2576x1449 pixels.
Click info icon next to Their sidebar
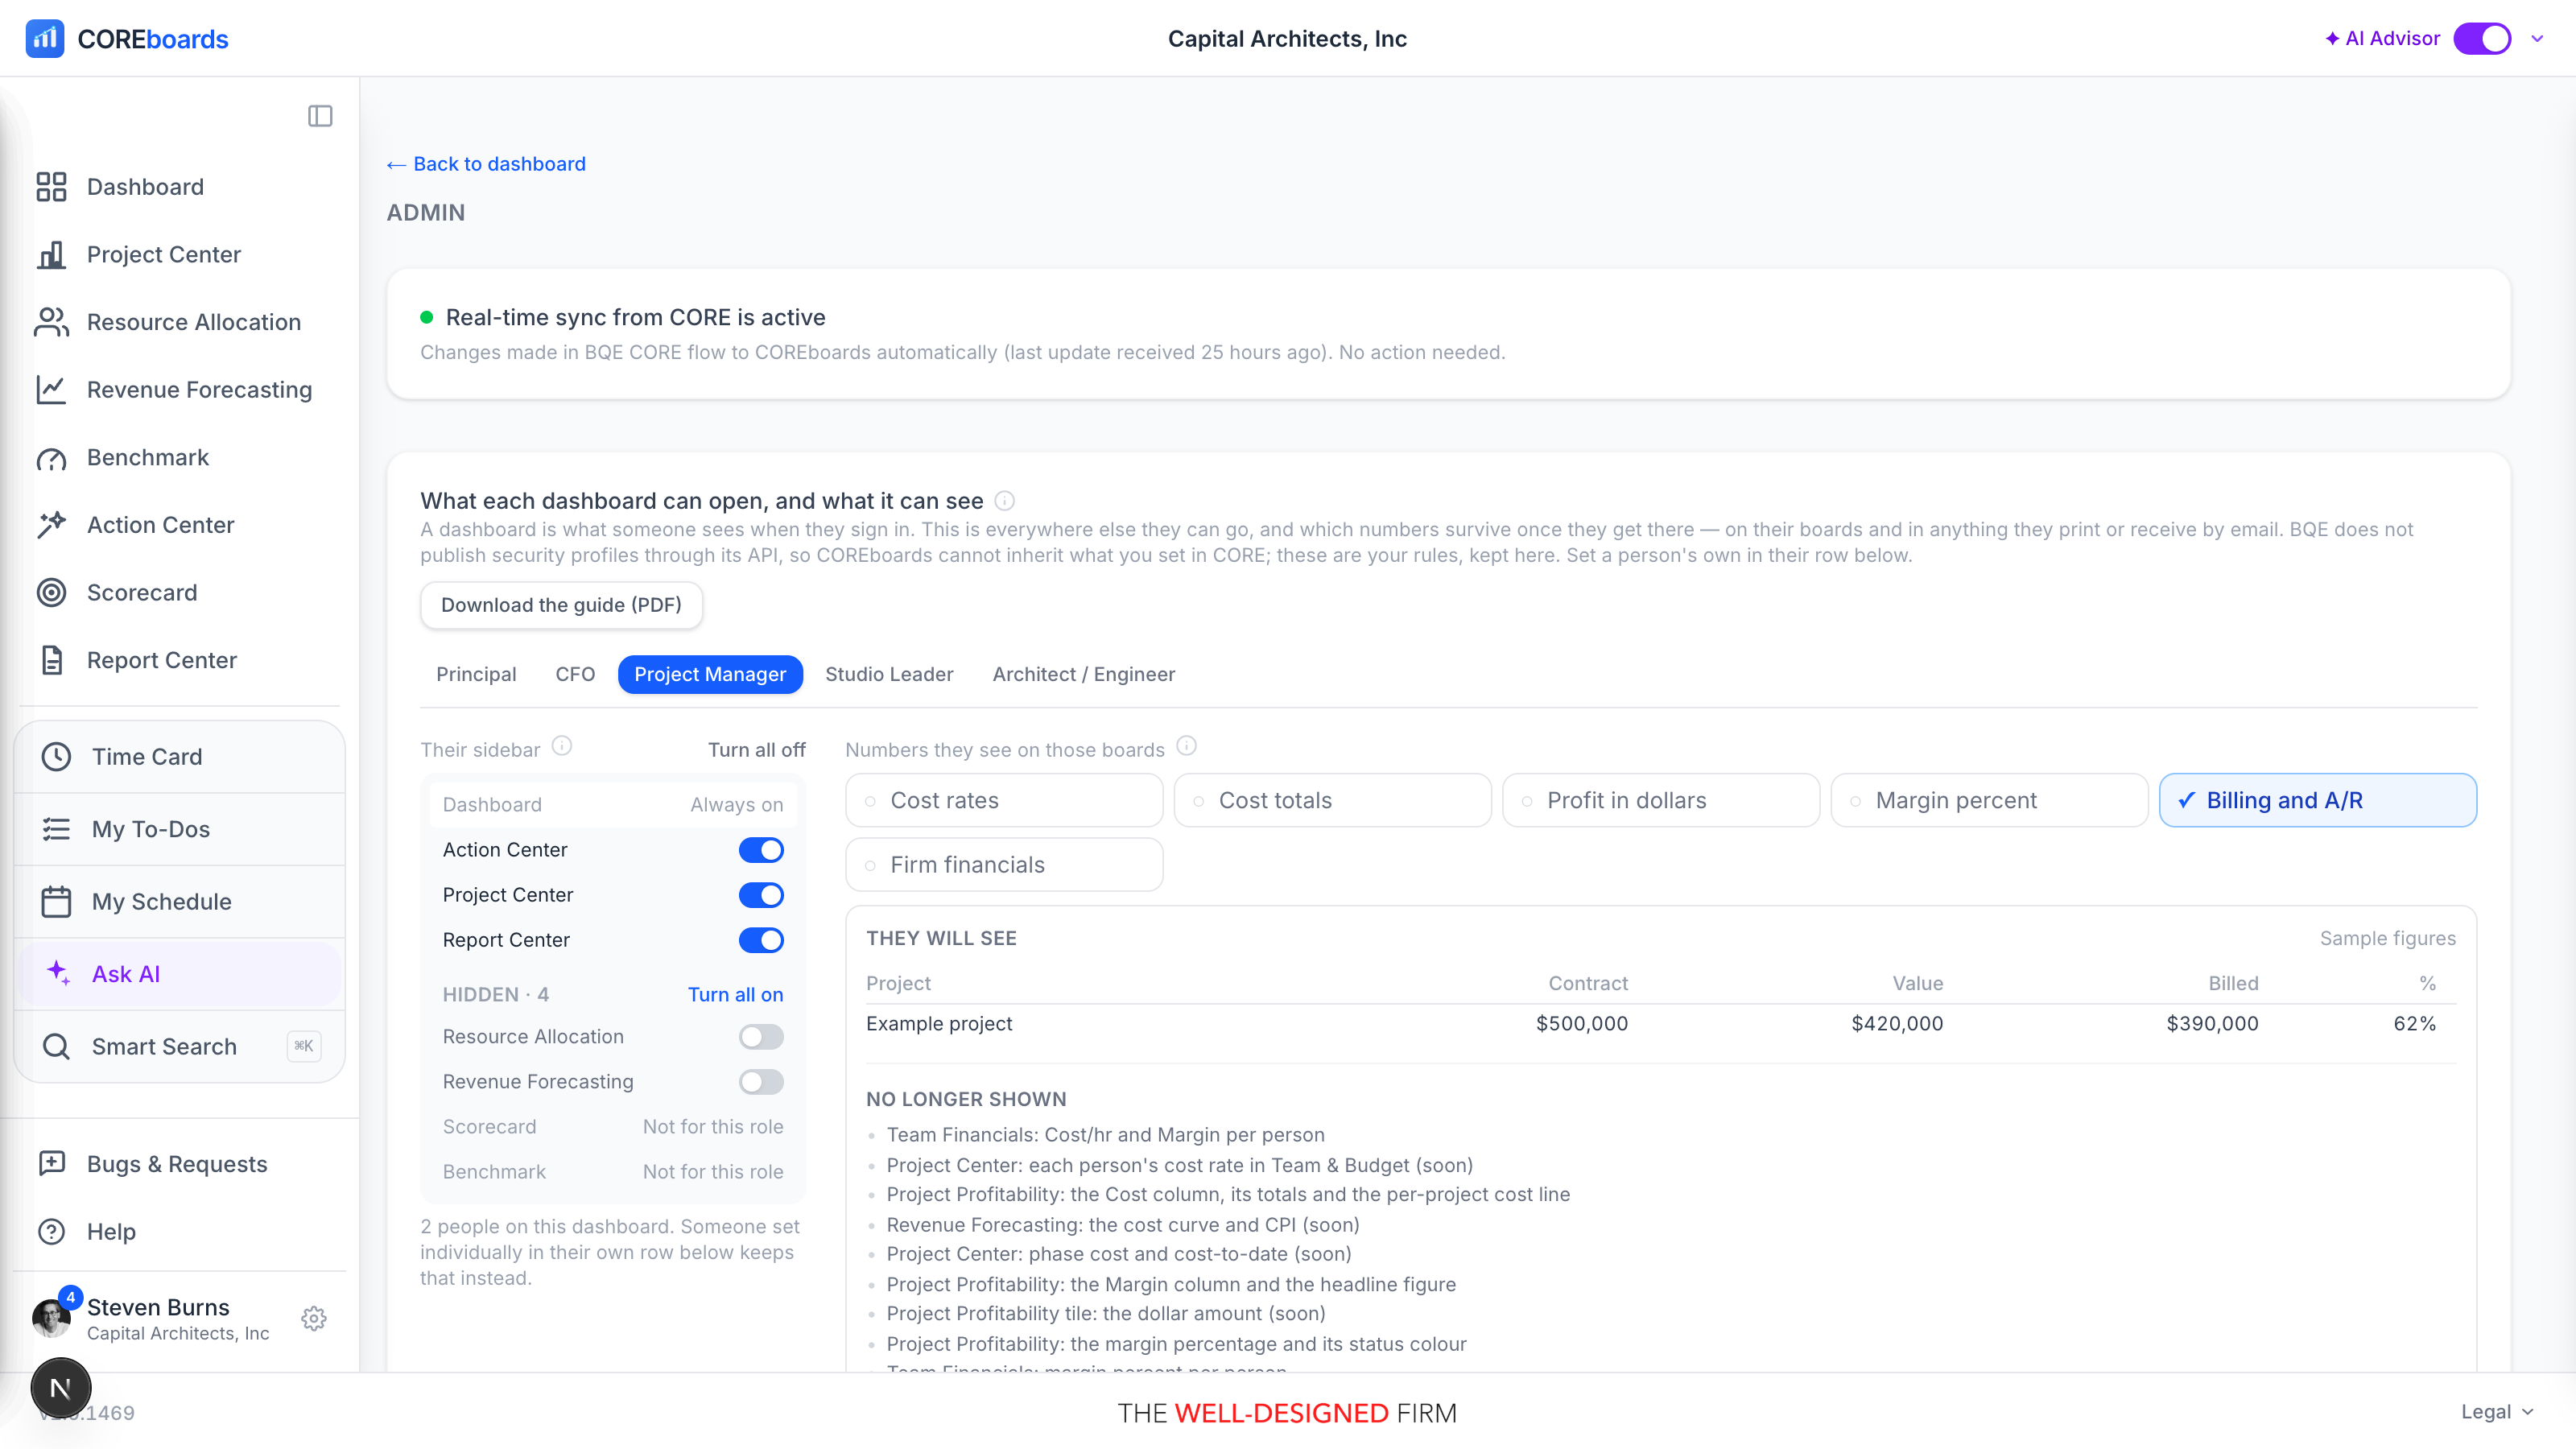coord(562,746)
